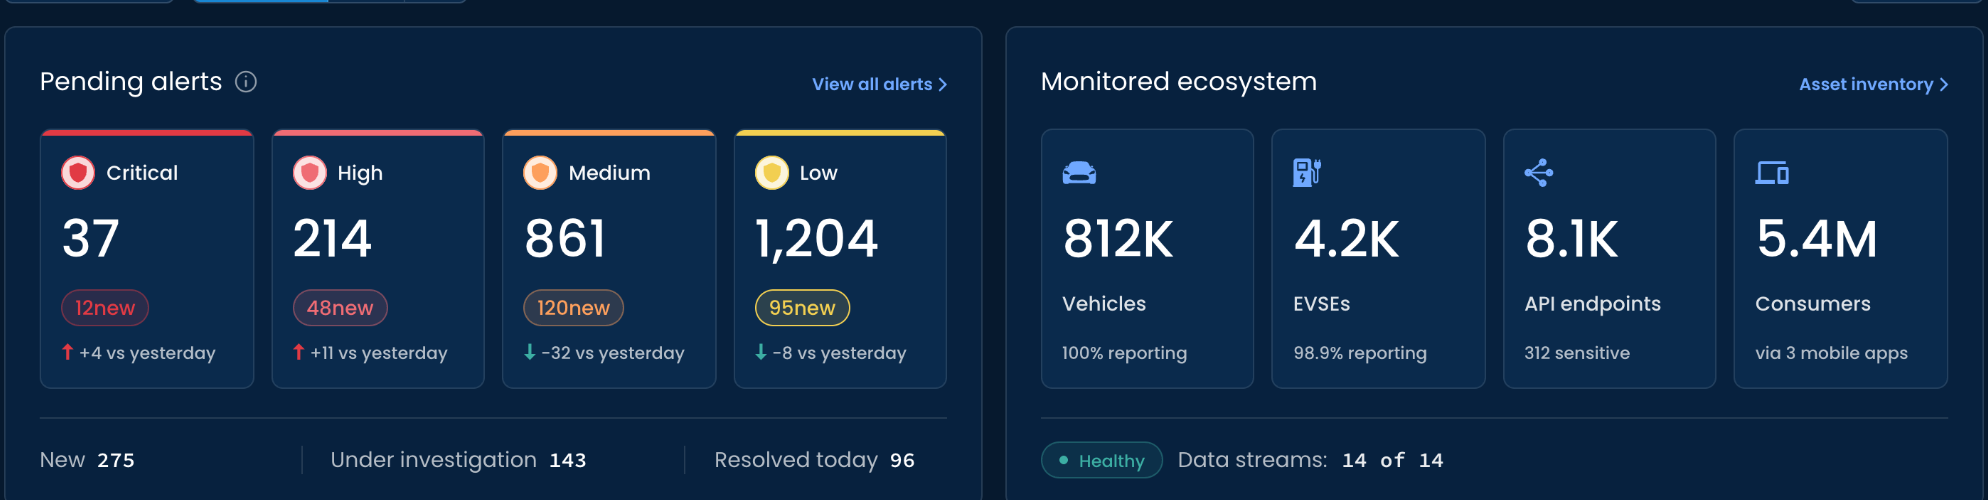Click the Medium alerts count 861

pos(565,239)
